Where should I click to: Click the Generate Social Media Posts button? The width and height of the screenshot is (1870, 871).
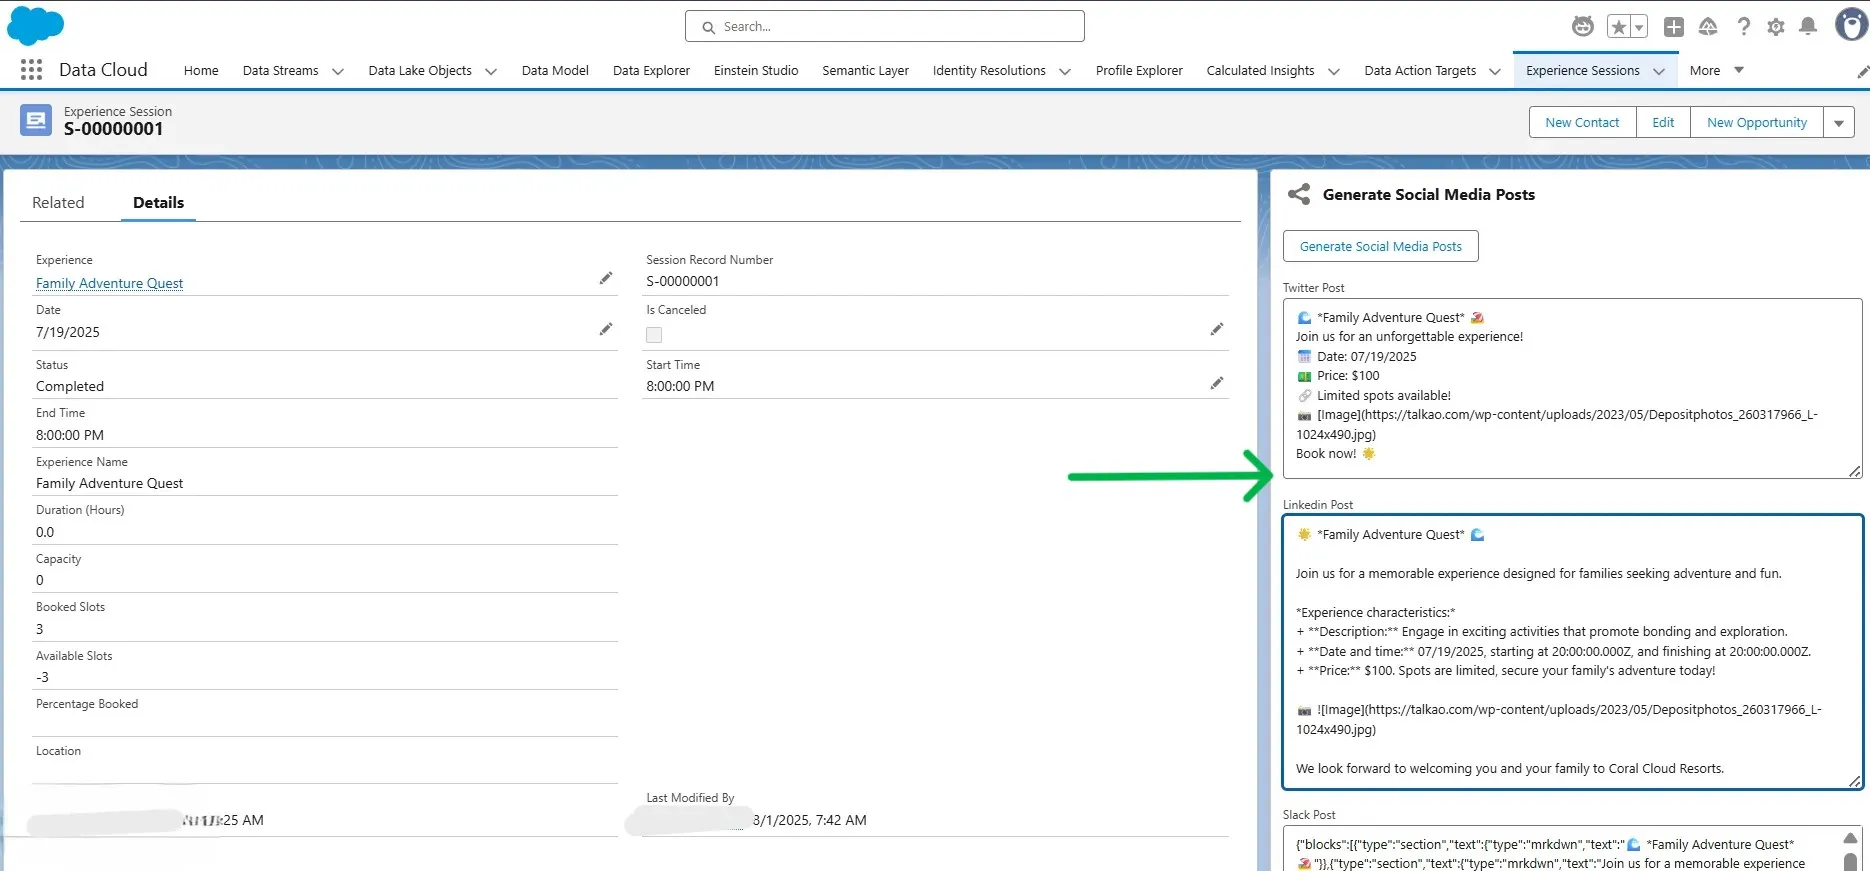1380,246
